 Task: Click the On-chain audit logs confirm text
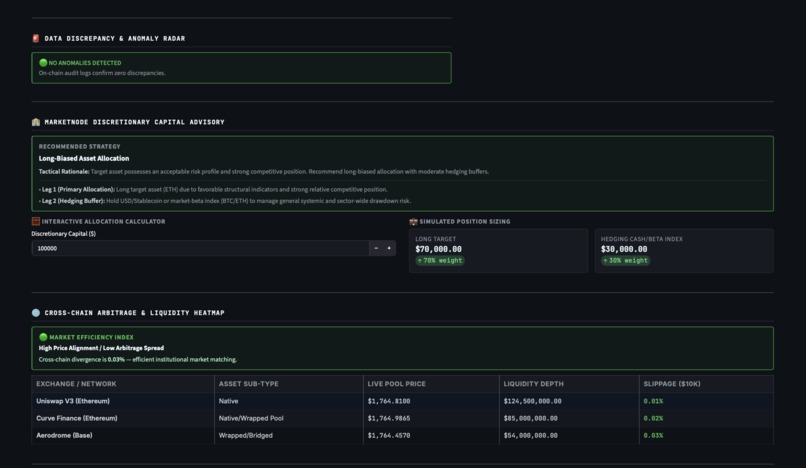tap(102, 73)
